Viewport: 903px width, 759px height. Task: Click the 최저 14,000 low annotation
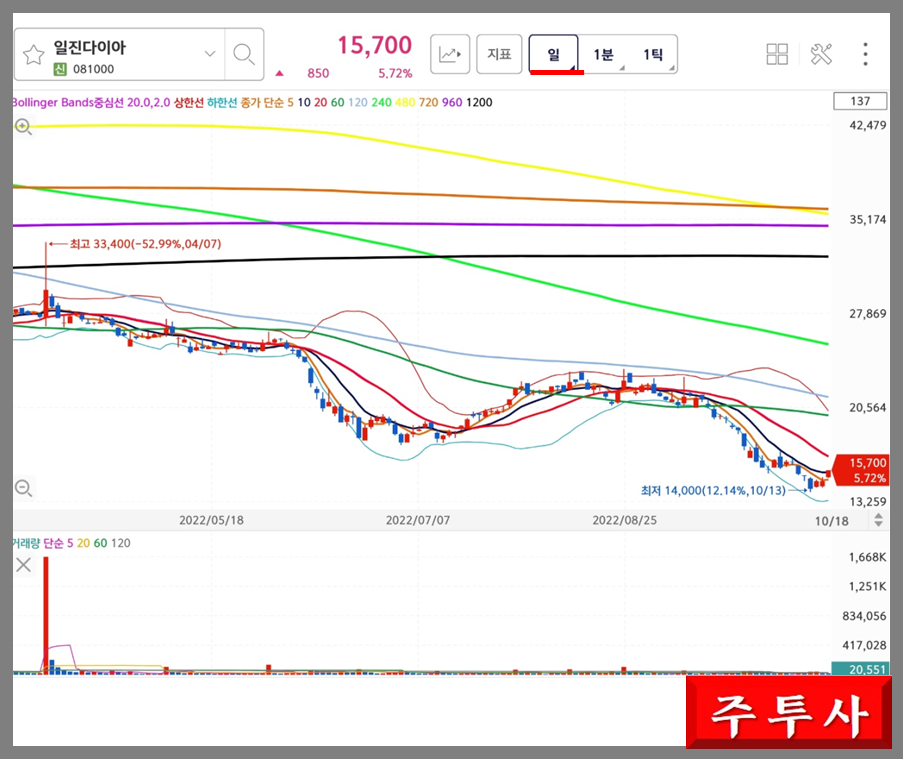(x=713, y=491)
